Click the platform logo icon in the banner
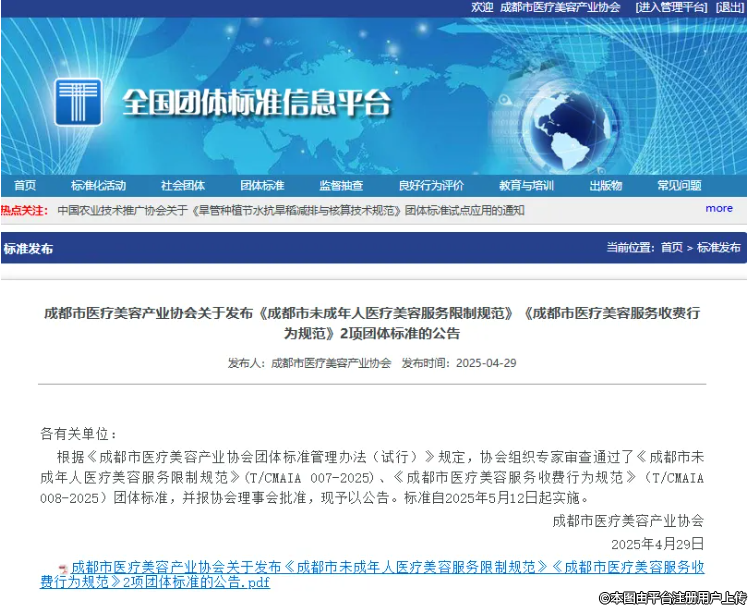The image size is (748, 605). 78,103
